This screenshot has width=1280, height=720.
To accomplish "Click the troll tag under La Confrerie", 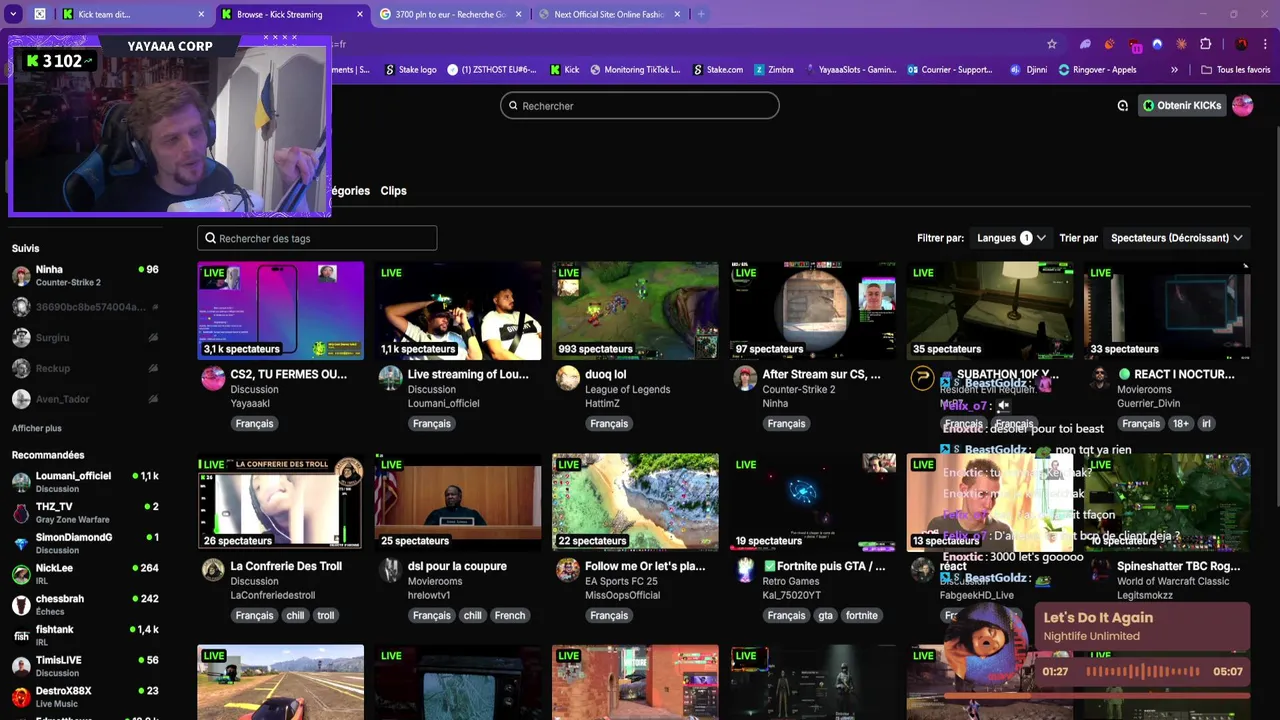I will pyautogui.click(x=326, y=615).
